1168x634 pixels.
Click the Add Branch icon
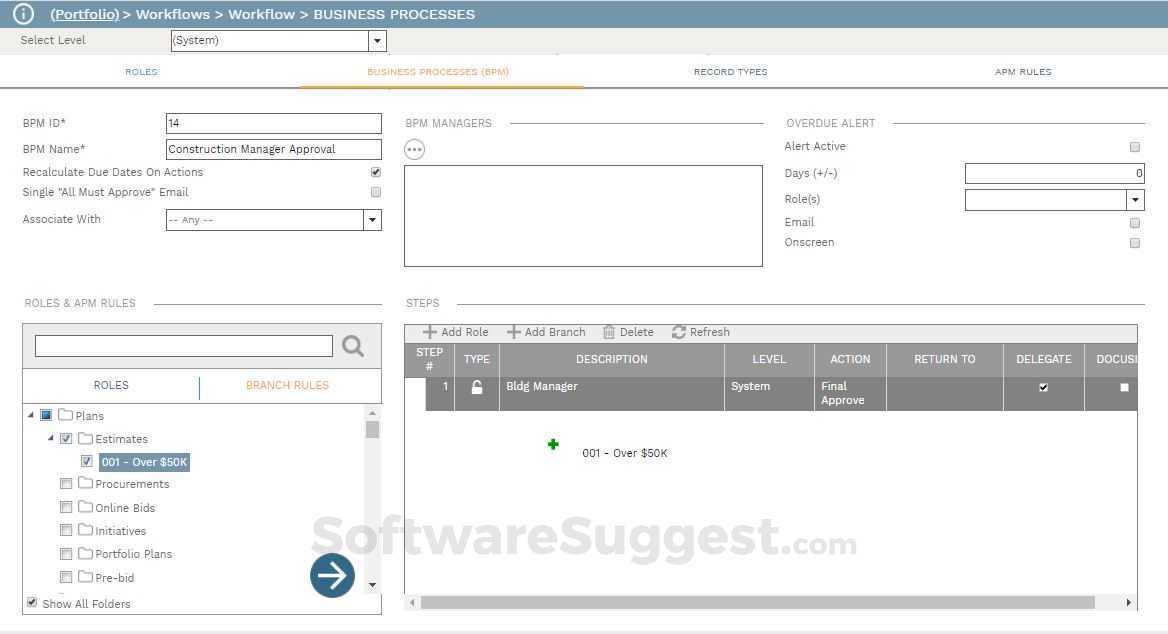tap(513, 332)
